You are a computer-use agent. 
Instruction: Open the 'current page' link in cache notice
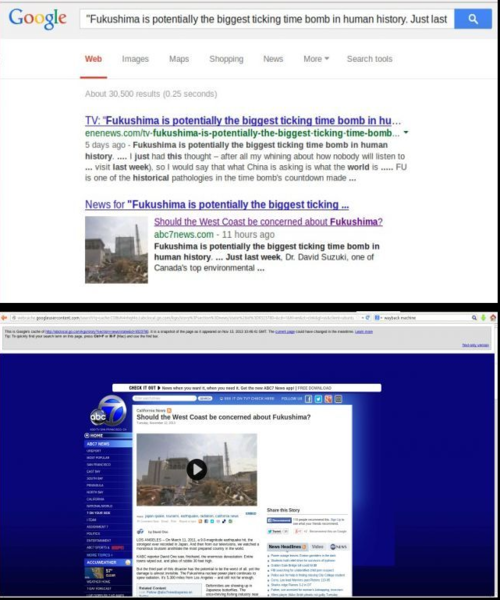tap(285, 332)
